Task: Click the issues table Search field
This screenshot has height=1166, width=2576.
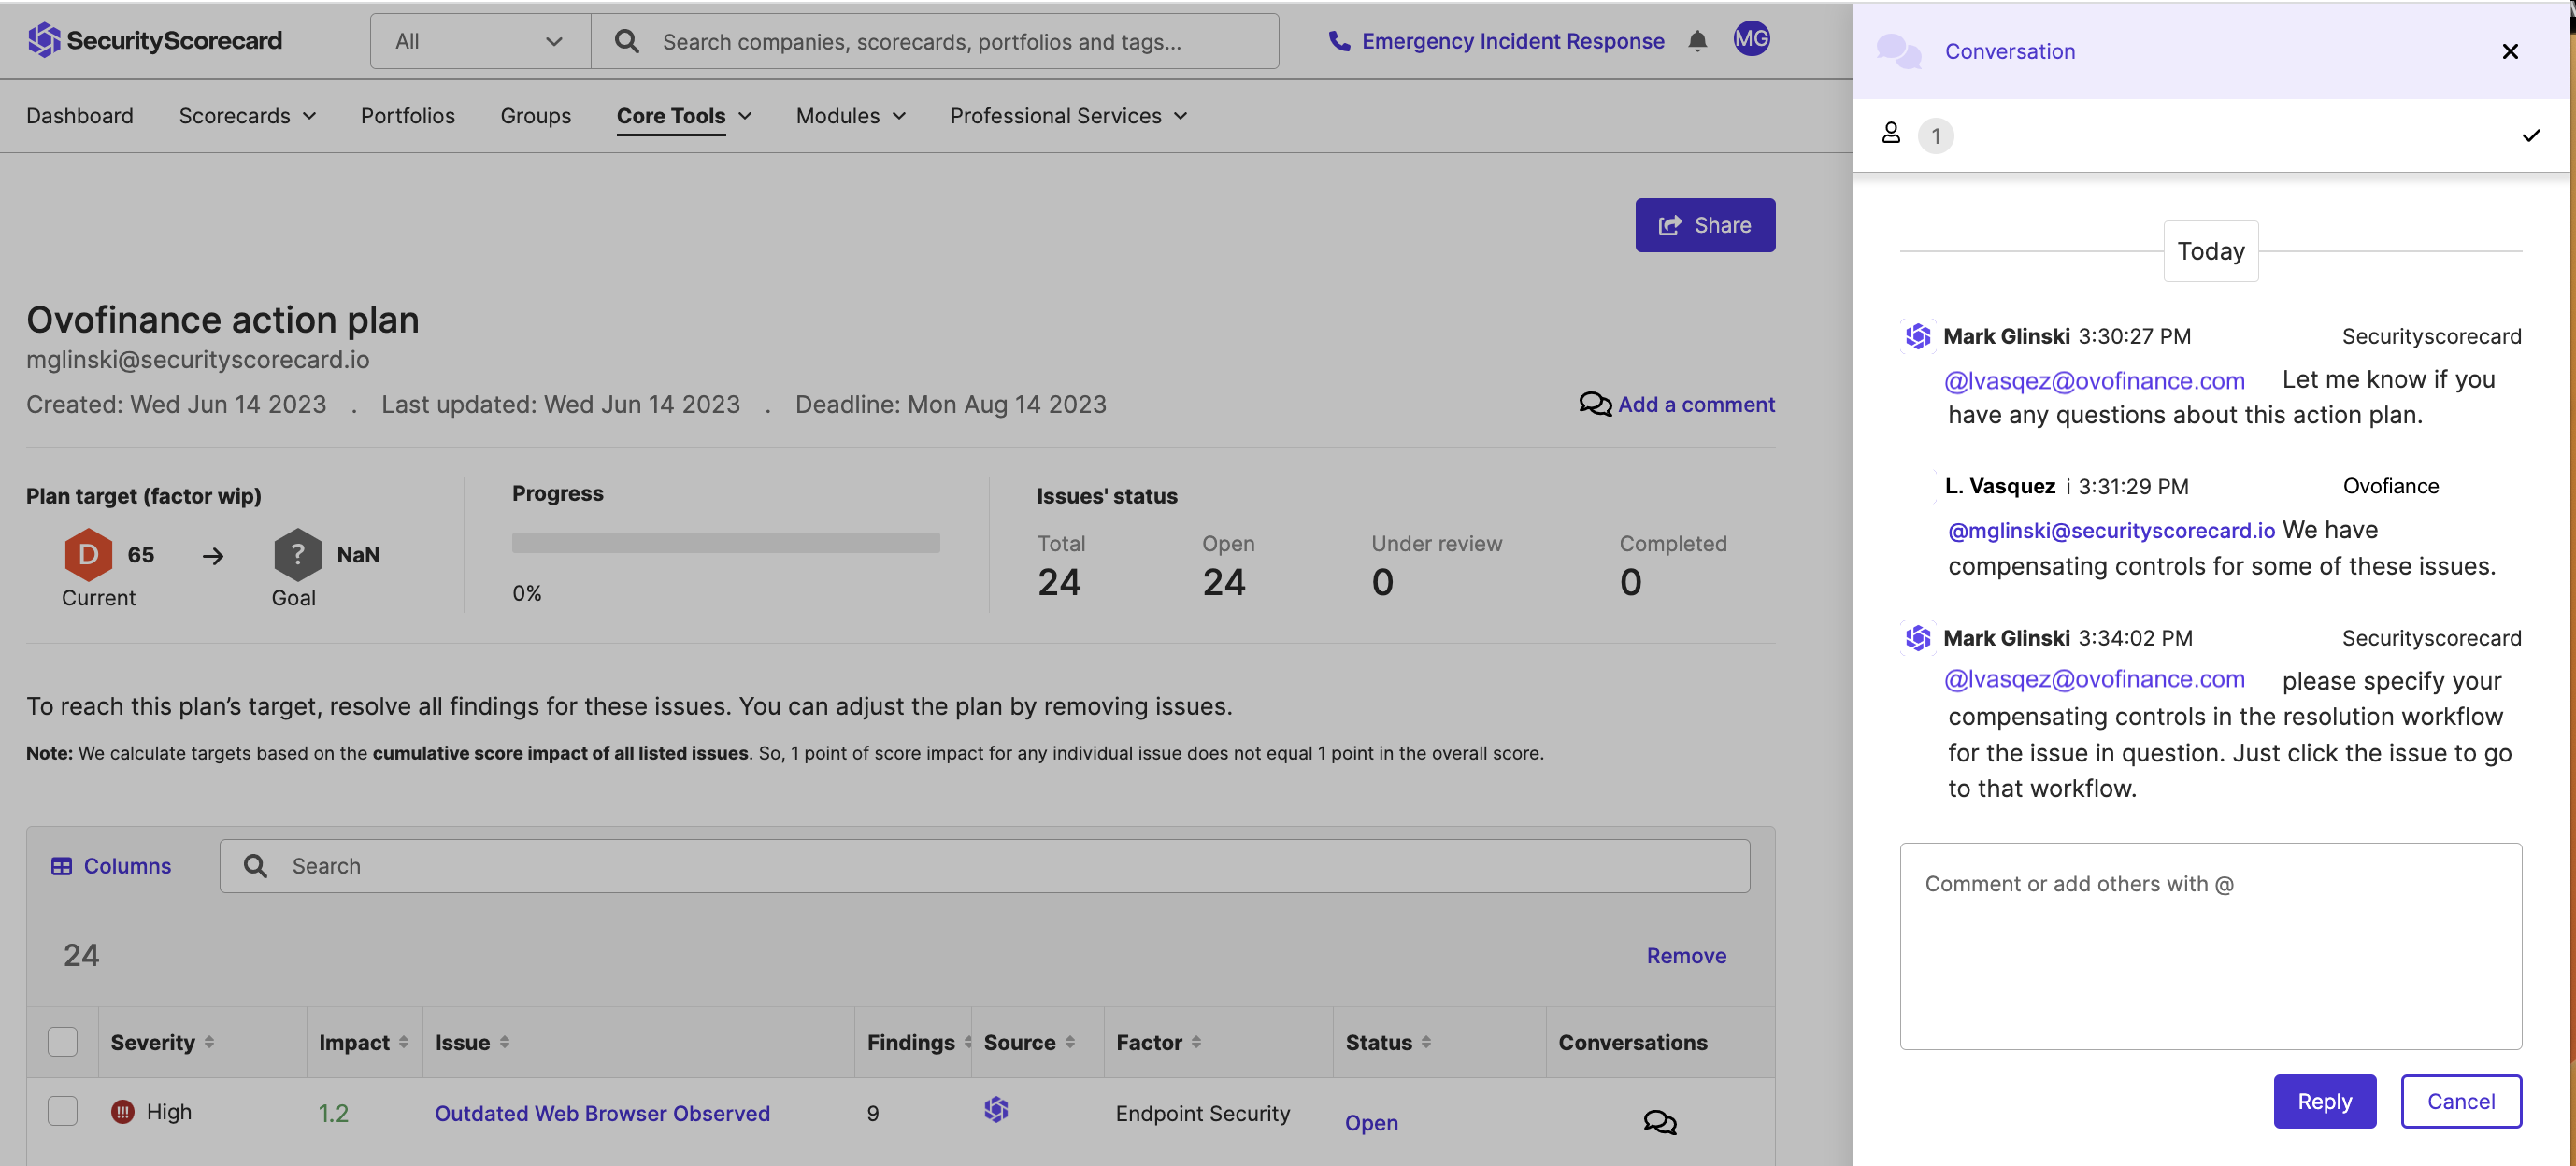Action: (985, 866)
